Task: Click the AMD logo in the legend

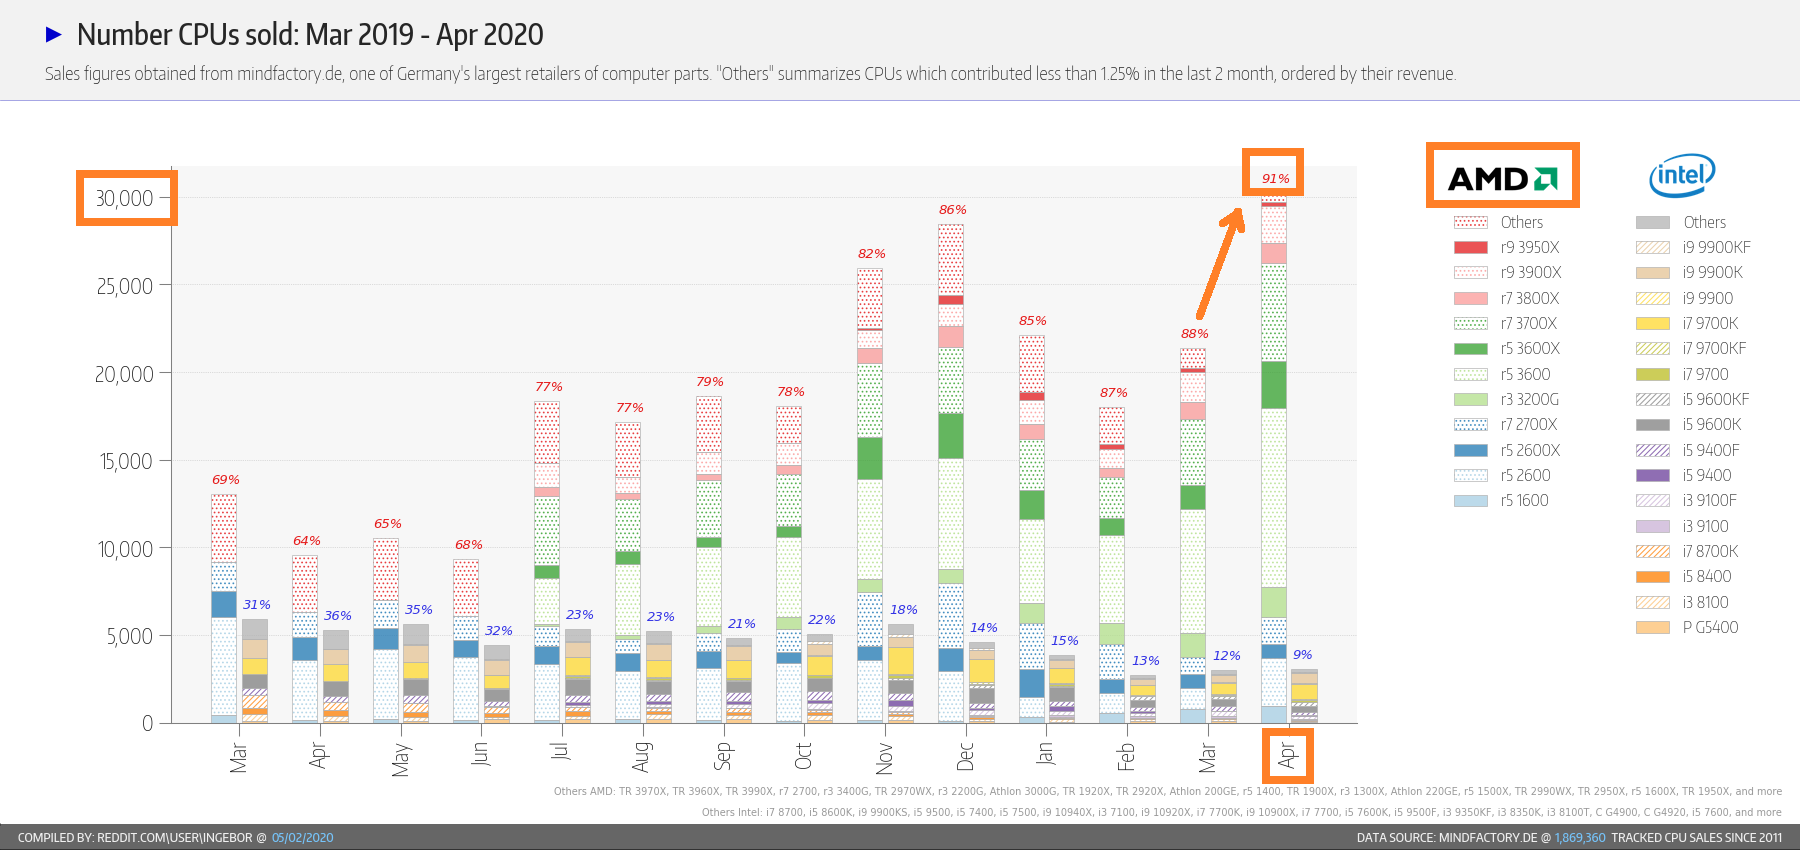Action: coord(1503,178)
